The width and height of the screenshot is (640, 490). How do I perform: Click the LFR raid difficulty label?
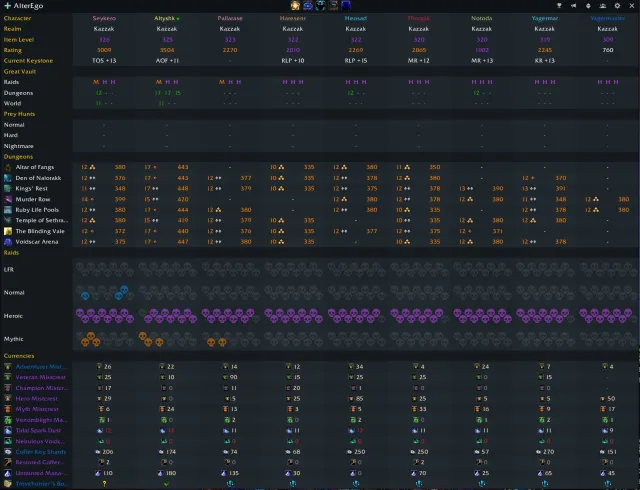point(9,270)
